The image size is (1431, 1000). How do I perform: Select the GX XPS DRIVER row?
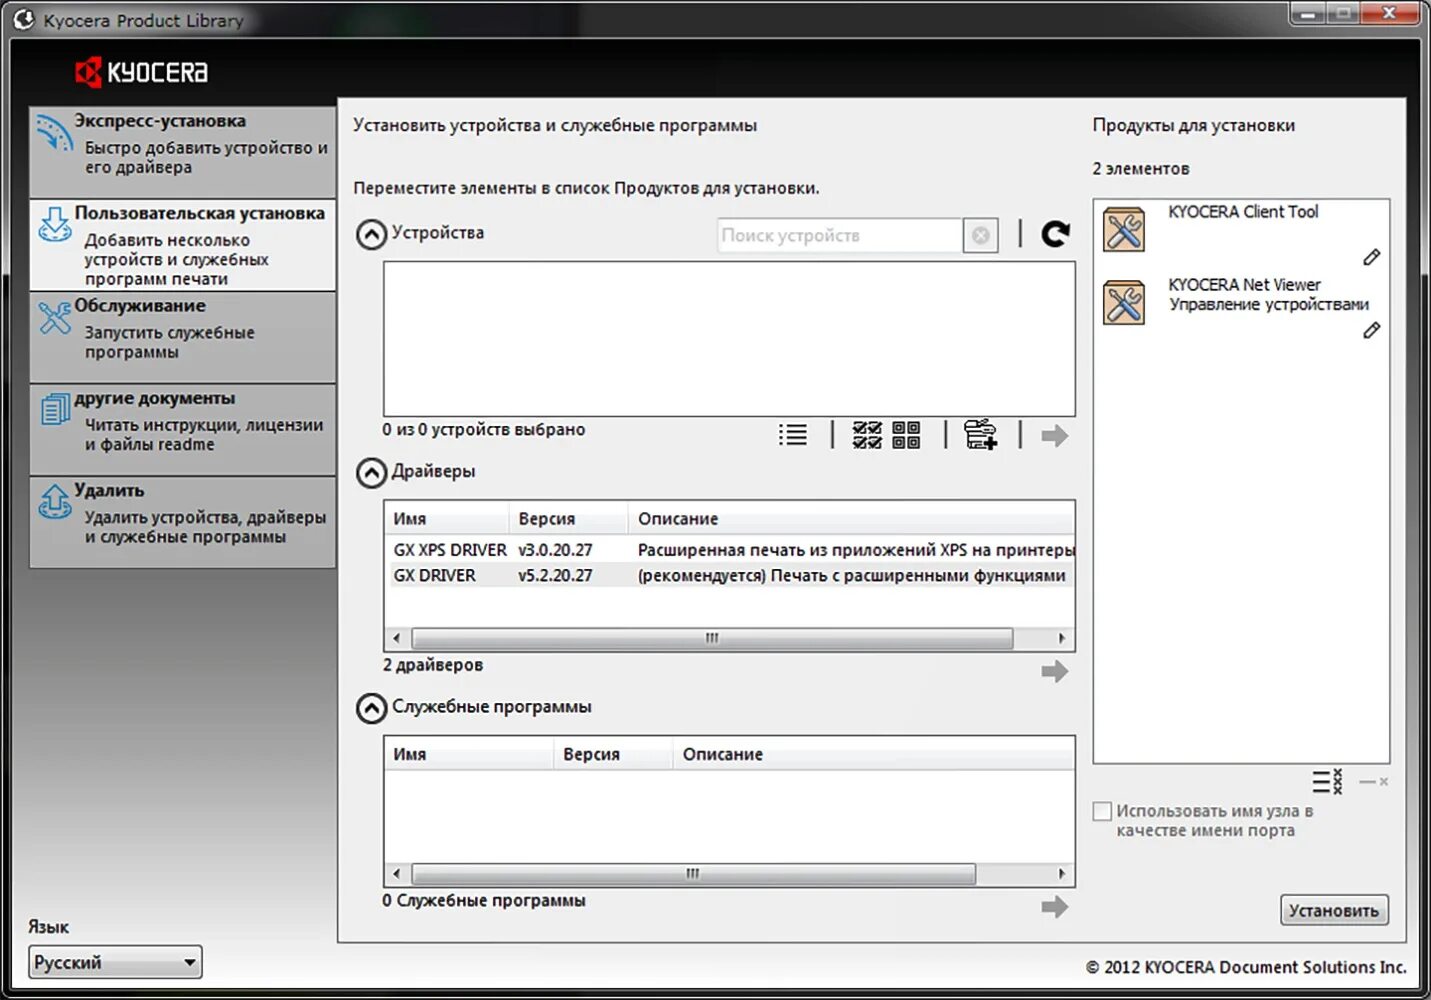tap(730, 550)
